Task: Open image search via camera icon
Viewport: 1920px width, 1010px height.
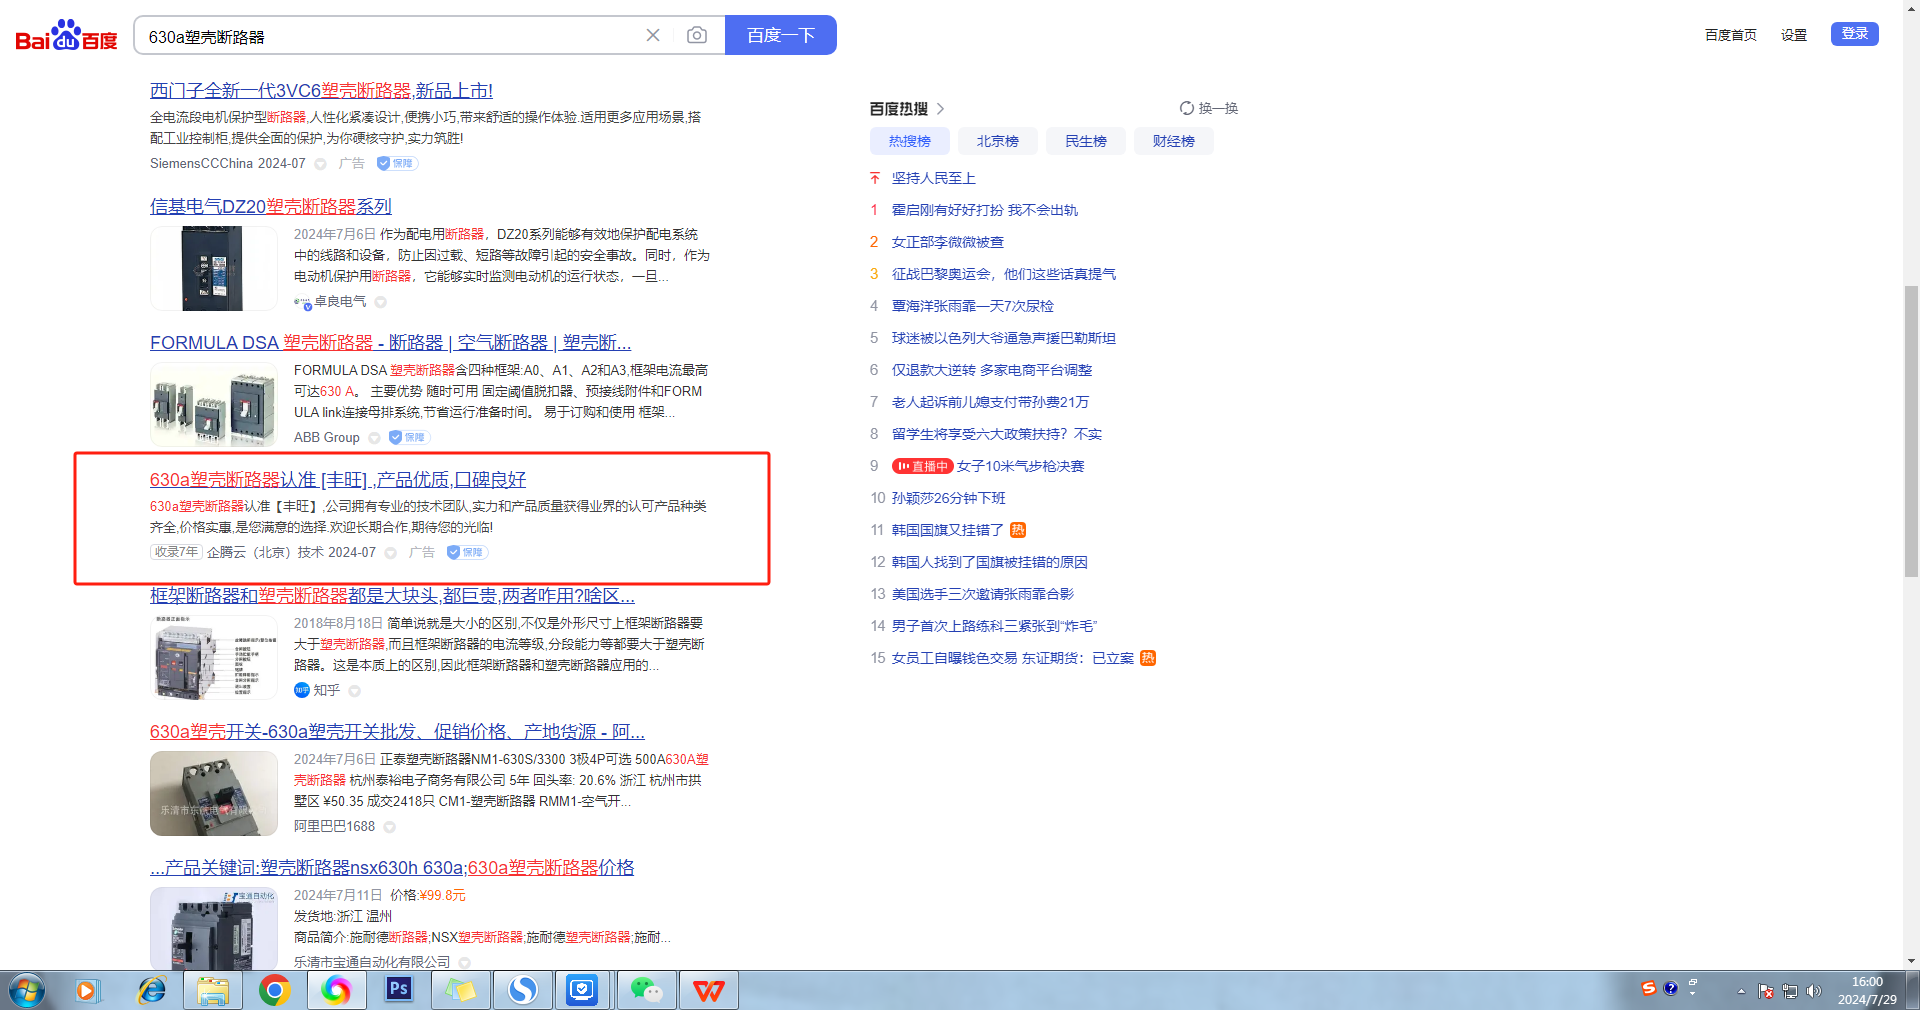Action: (x=697, y=36)
